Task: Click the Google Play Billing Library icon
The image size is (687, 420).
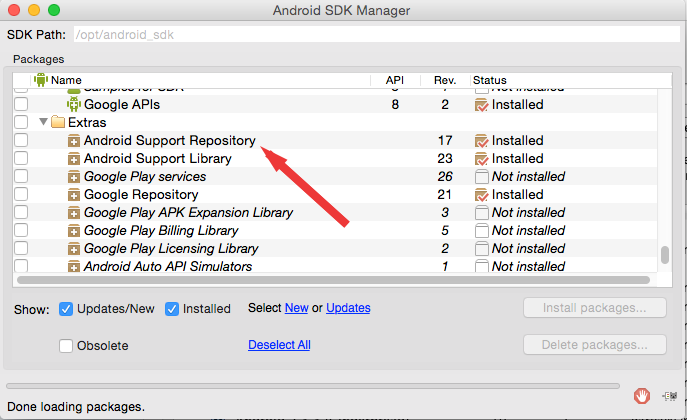Action: point(74,231)
